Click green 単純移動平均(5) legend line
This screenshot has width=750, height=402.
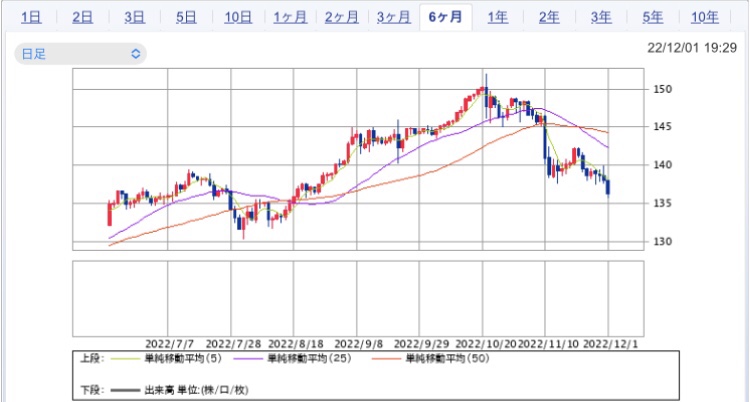[125, 358]
